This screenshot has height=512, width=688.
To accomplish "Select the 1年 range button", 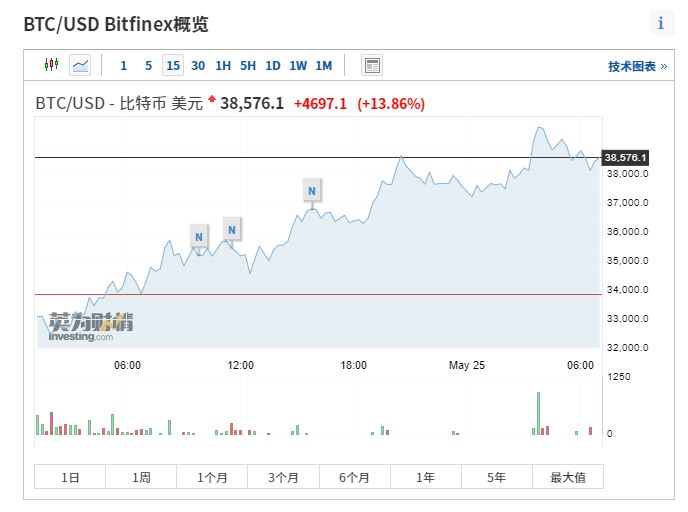I will 426,477.
